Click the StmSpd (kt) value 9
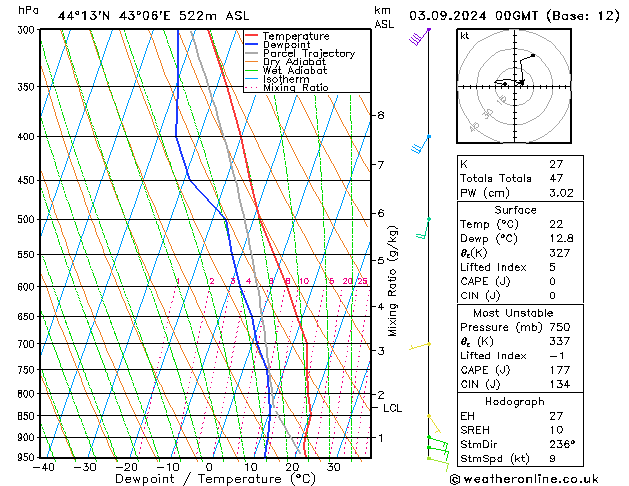This screenshot has height=486, width=629. 553,459
